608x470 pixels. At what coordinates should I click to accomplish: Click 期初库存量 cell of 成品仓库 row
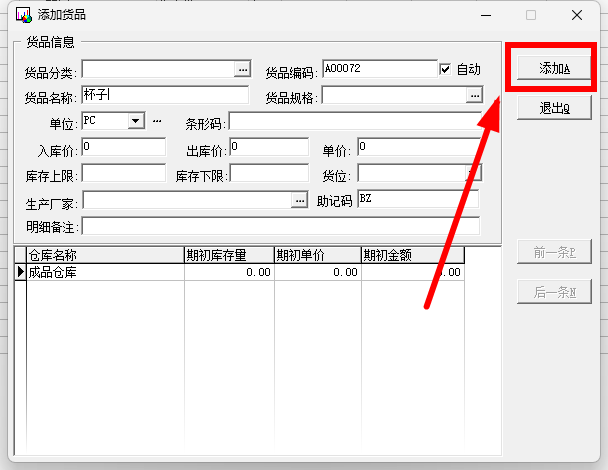229,272
